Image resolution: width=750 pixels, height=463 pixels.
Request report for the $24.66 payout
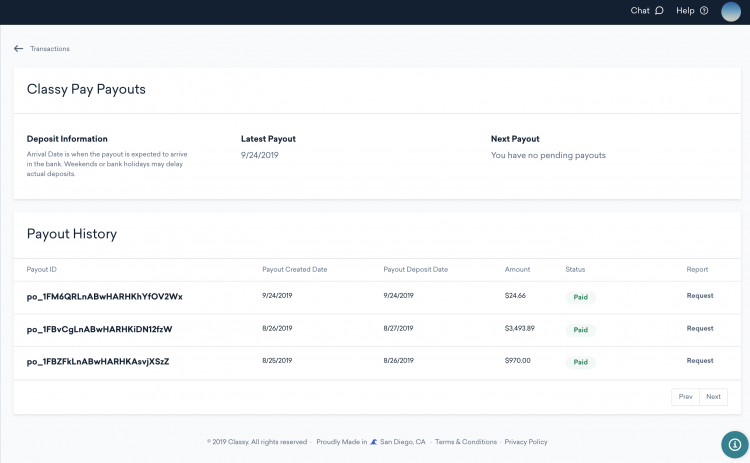click(700, 296)
